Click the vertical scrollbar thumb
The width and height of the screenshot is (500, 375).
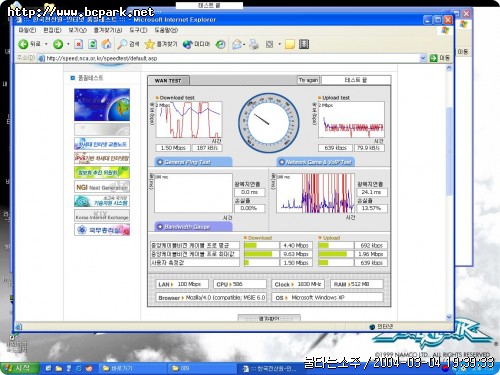pyautogui.click(x=449, y=152)
